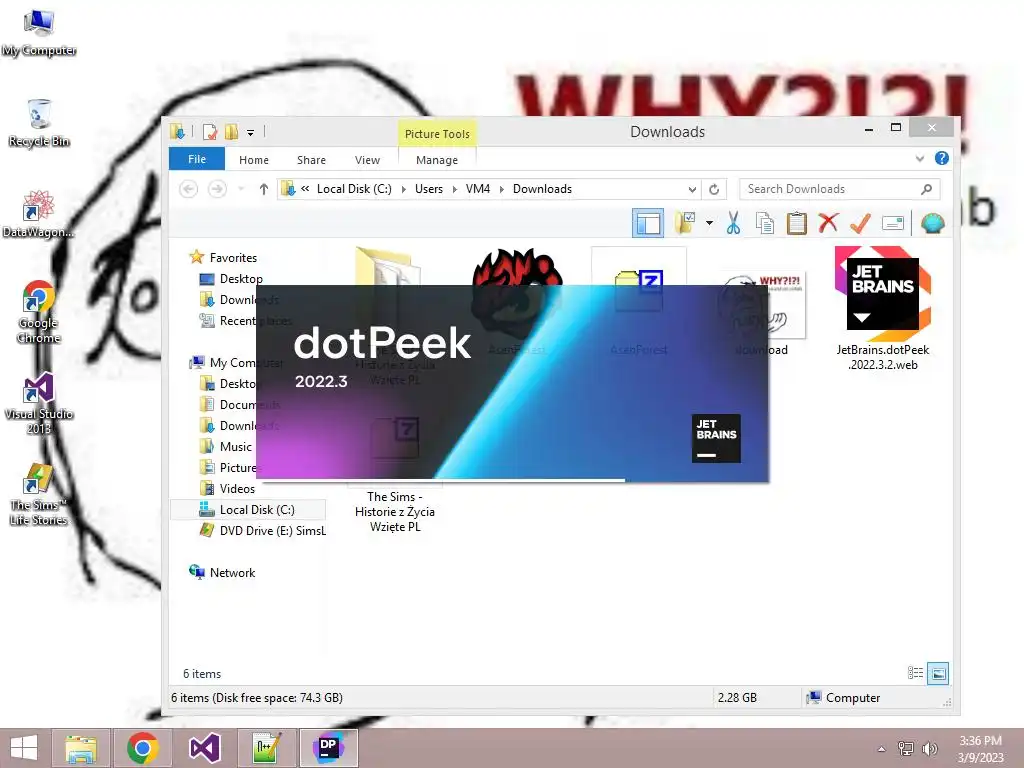Click Local Disk (C:) in breadcrumb

(x=354, y=189)
